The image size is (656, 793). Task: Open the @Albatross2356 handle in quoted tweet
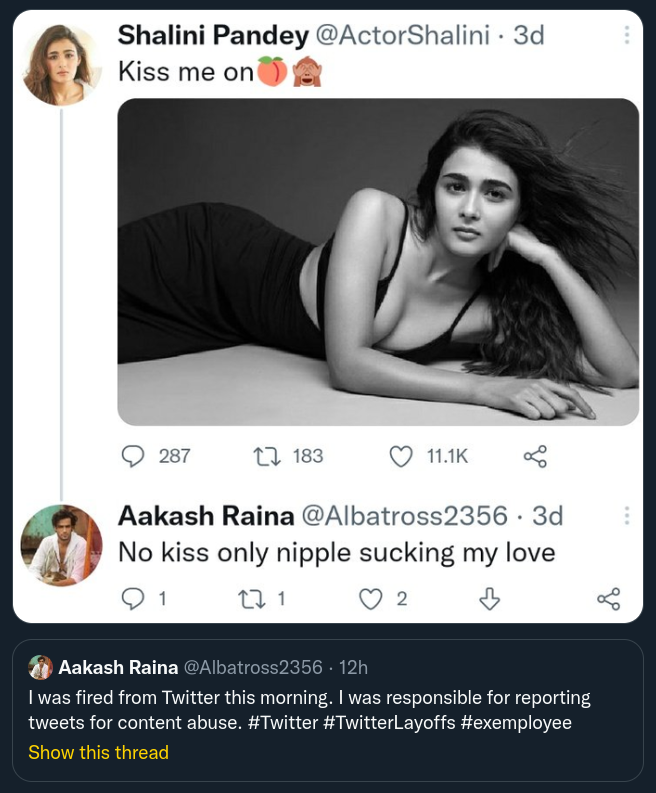coord(253,667)
